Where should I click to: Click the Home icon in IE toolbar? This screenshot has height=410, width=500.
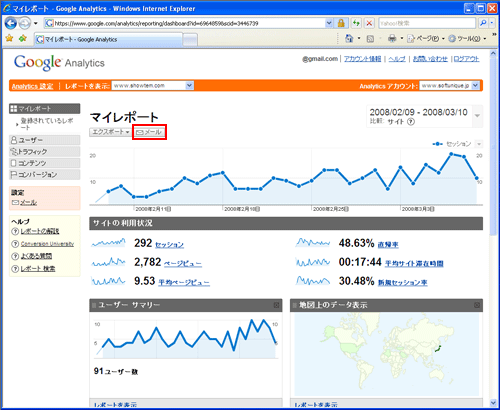tap(349, 39)
